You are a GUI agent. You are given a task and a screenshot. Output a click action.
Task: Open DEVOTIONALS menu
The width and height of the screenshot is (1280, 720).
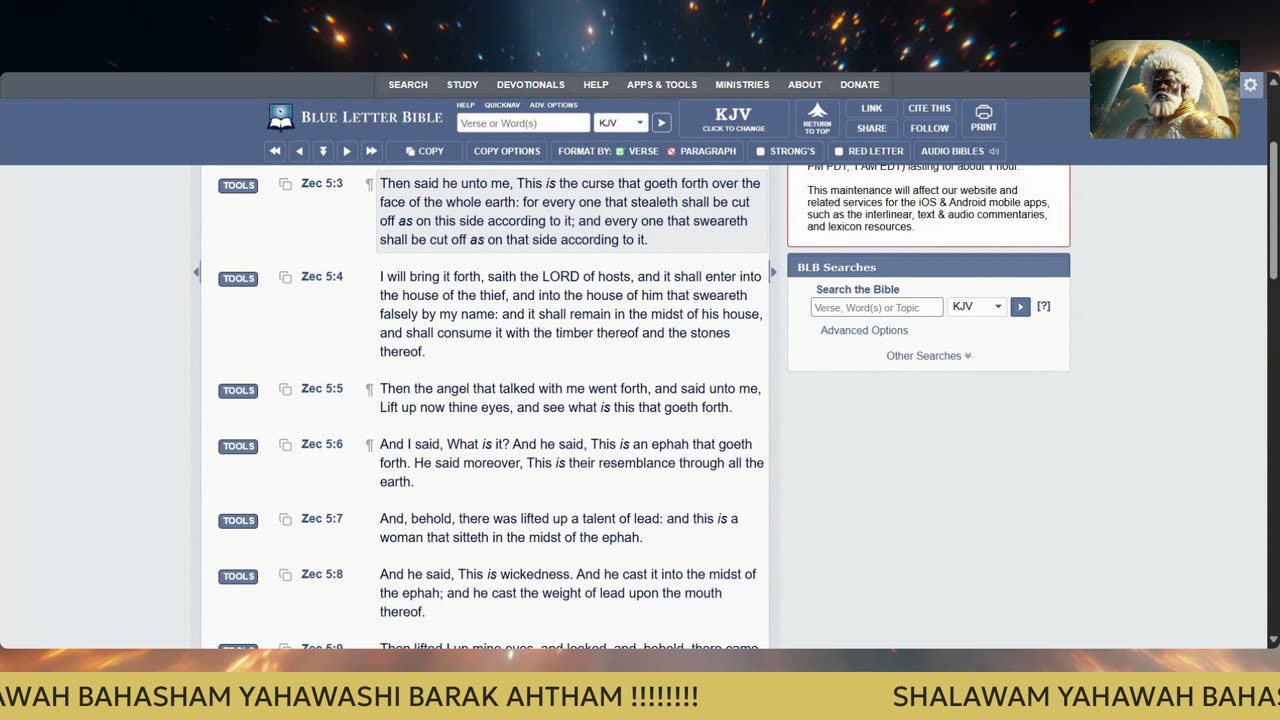click(x=531, y=85)
